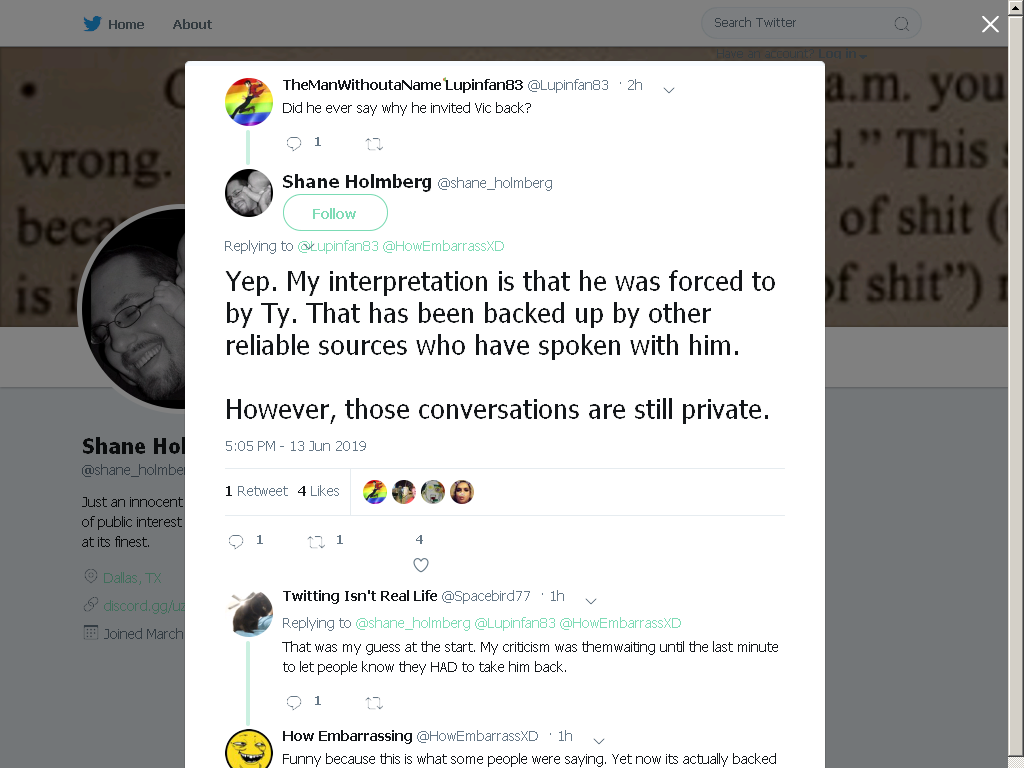Viewport: 1024px width, 768px height.
Task: Open the rainbow avatar among likers
Action: 375,492
